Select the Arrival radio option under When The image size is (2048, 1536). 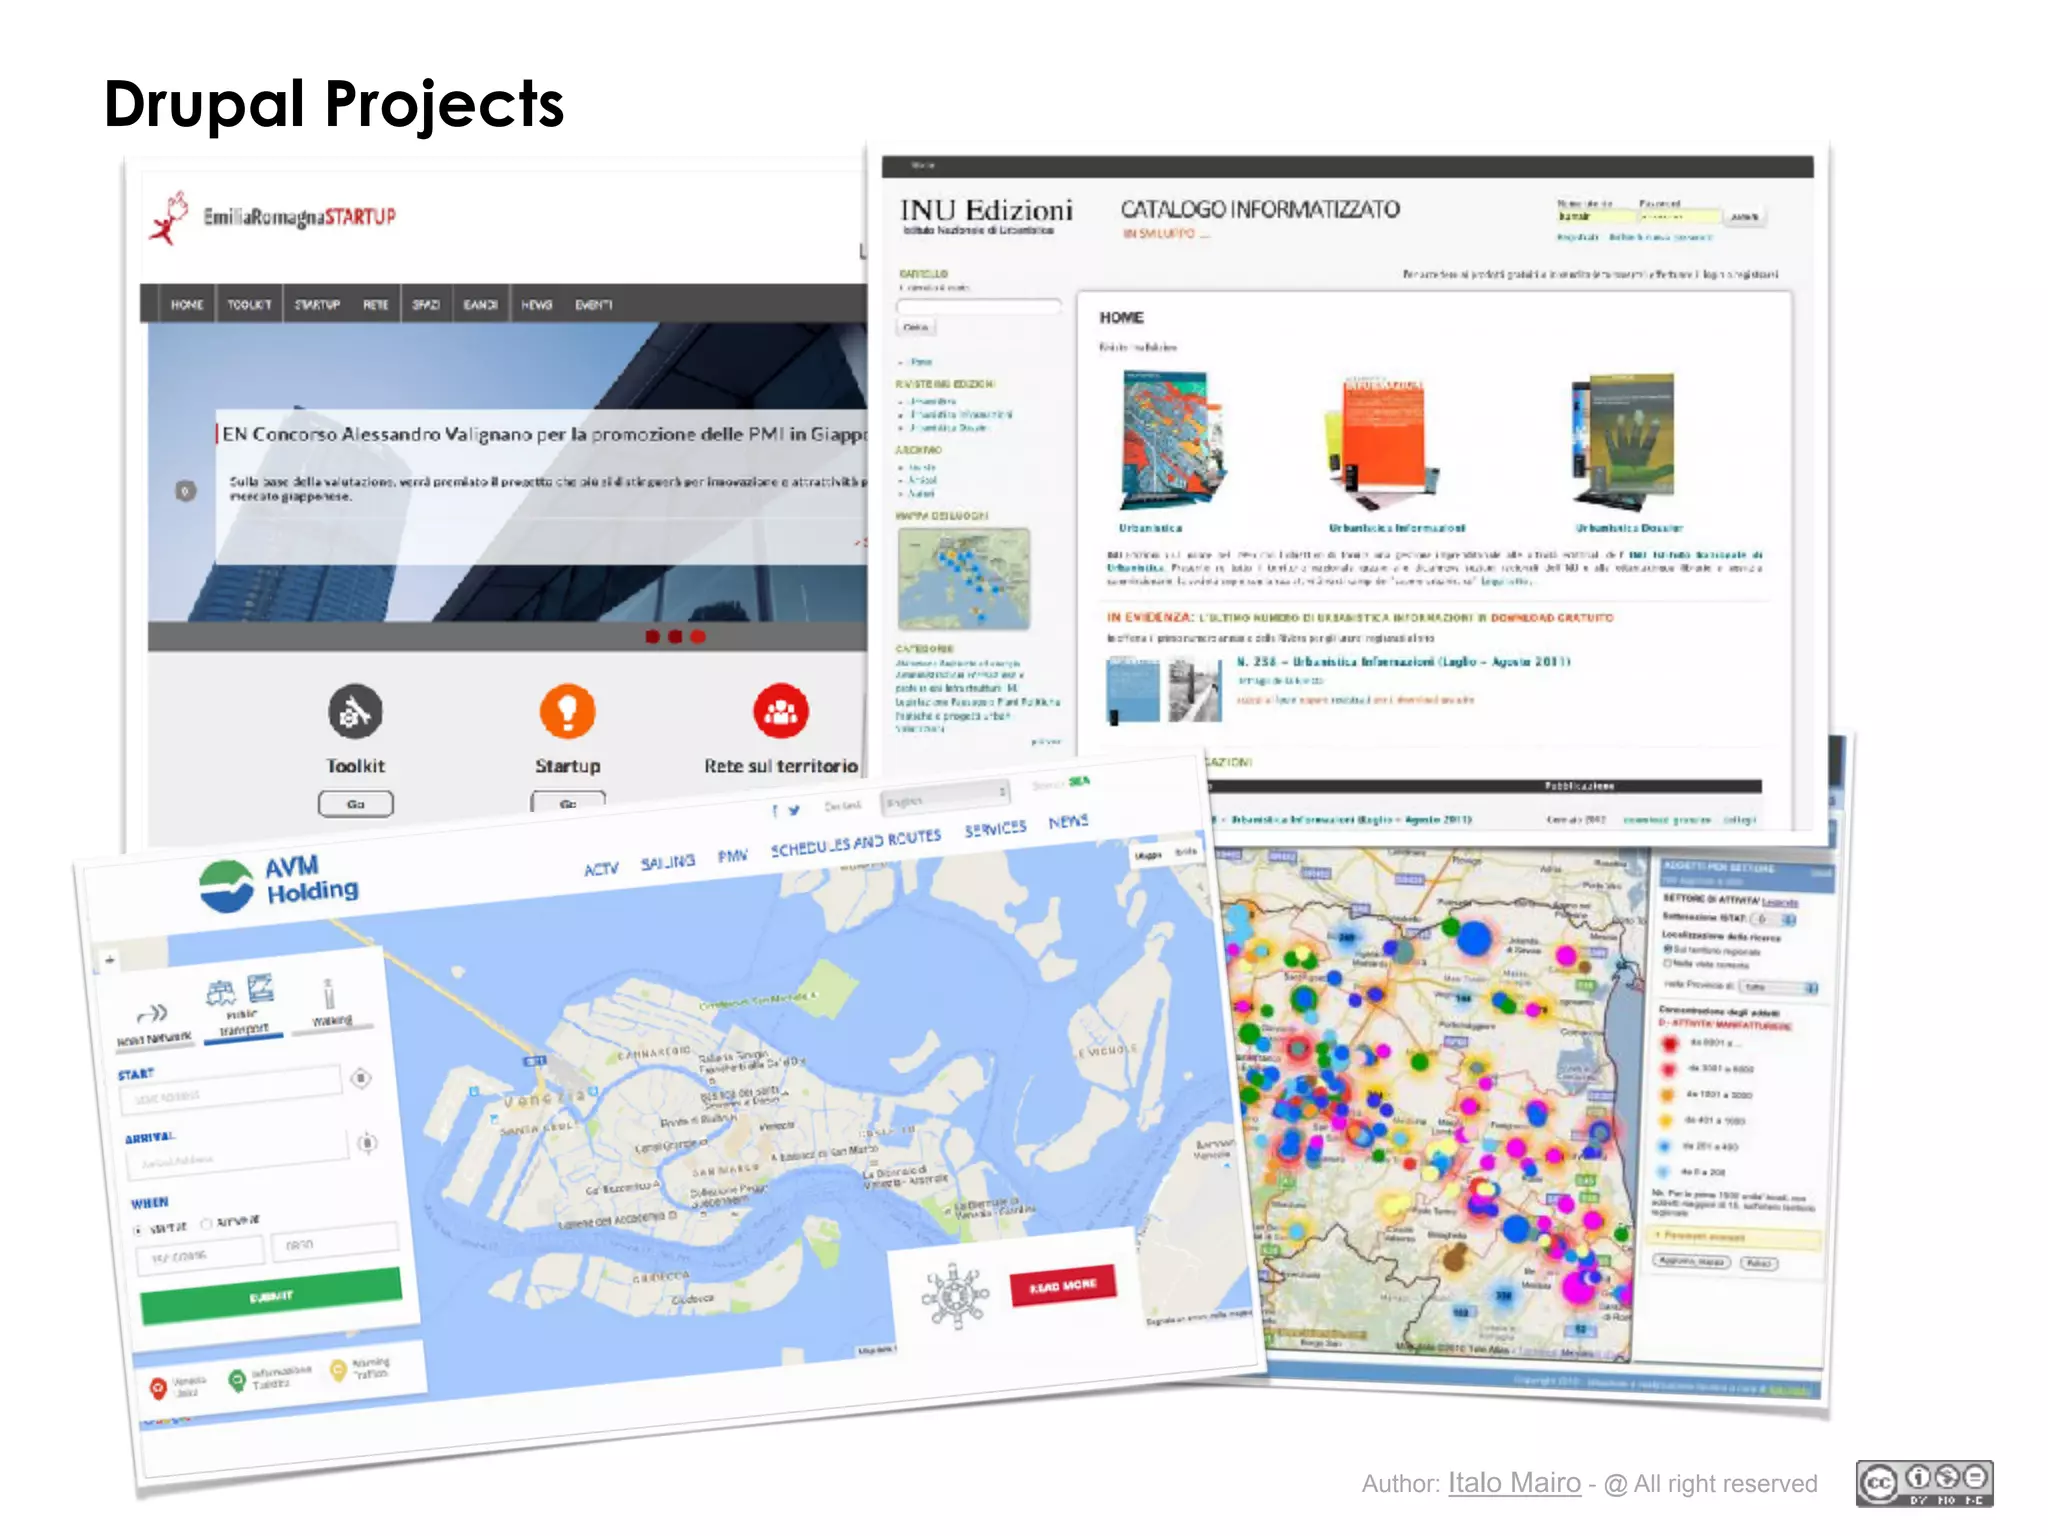click(x=207, y=1222)
